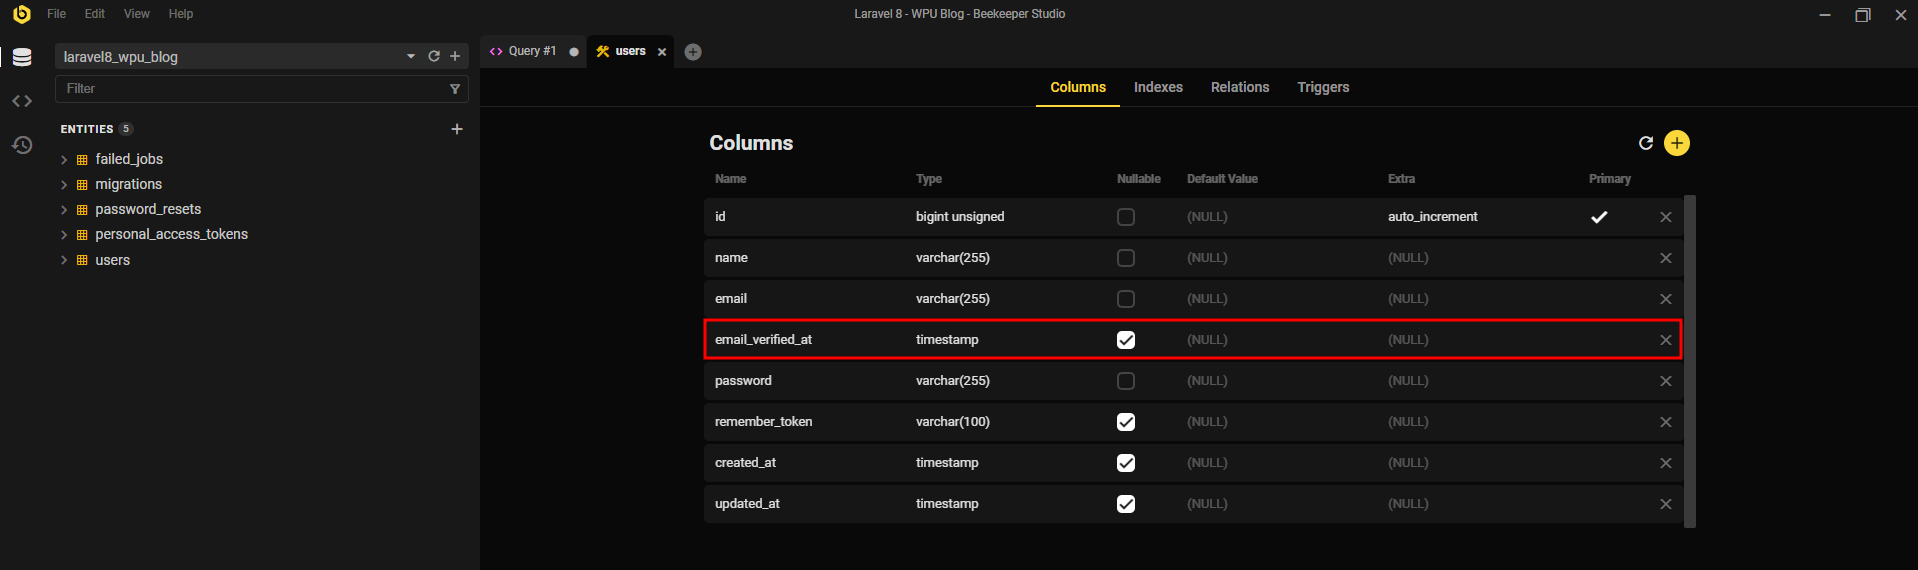The height and width of the screenshot is (570, 1918).
Task: Open the Relations tab
Action: pyautogui.click(x=1239, y=88)
